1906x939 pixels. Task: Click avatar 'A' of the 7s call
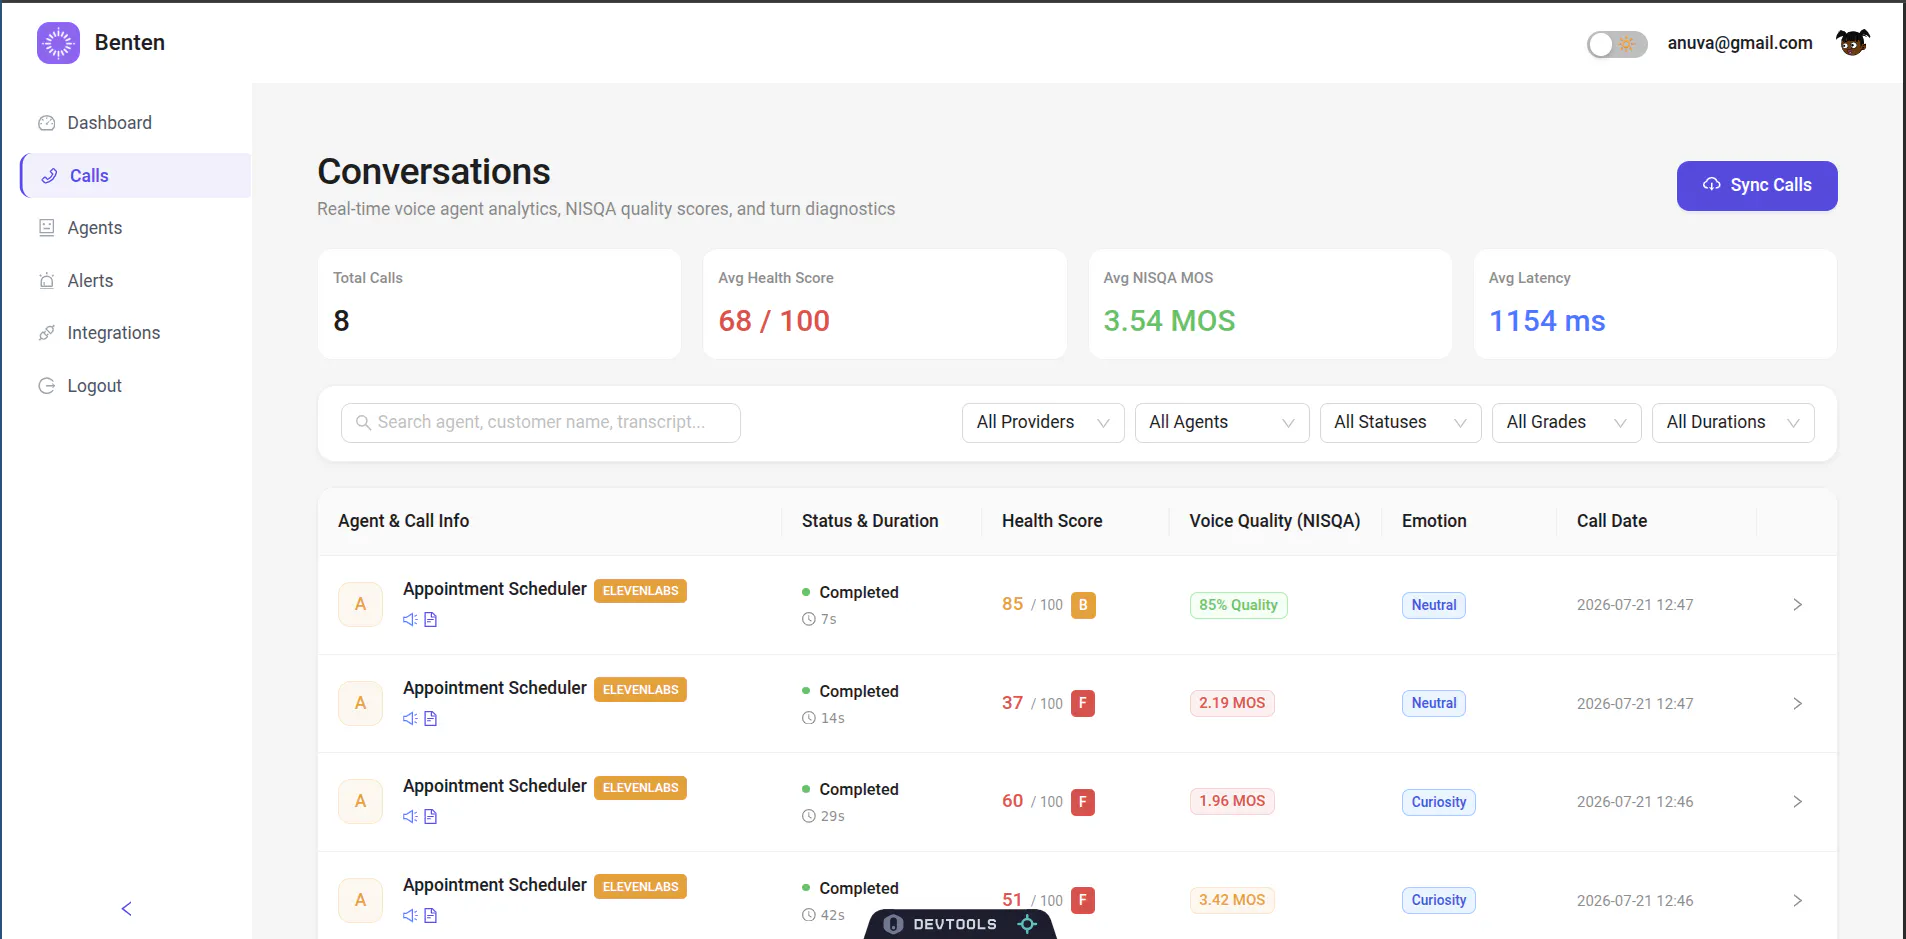click(360, 604)
